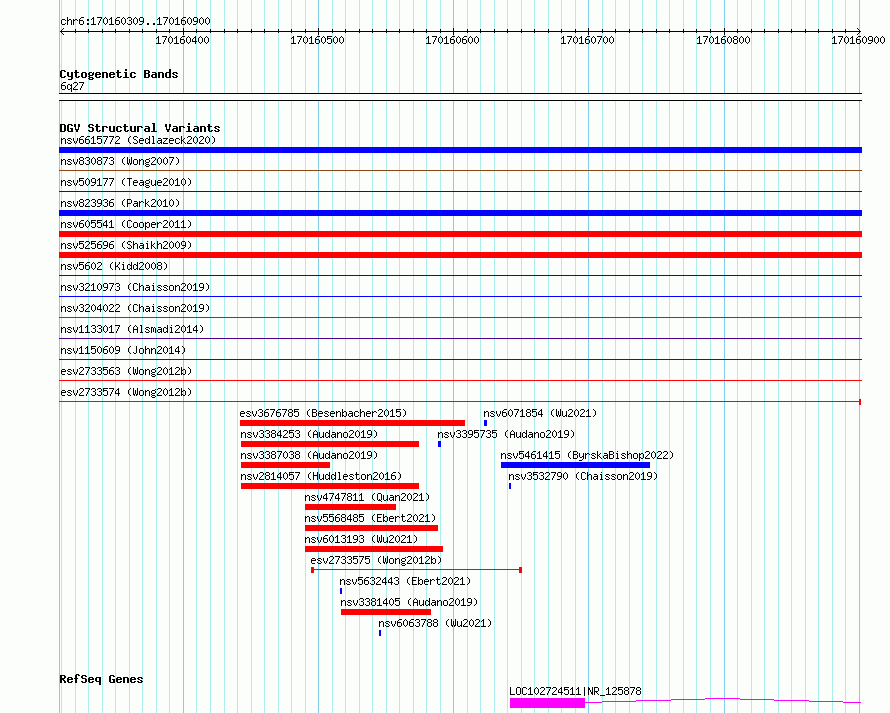The height and width of the screenshot is (713, 890).
Task: Open nsv6071854 (Wu2021) label
Action: point(540,413)
